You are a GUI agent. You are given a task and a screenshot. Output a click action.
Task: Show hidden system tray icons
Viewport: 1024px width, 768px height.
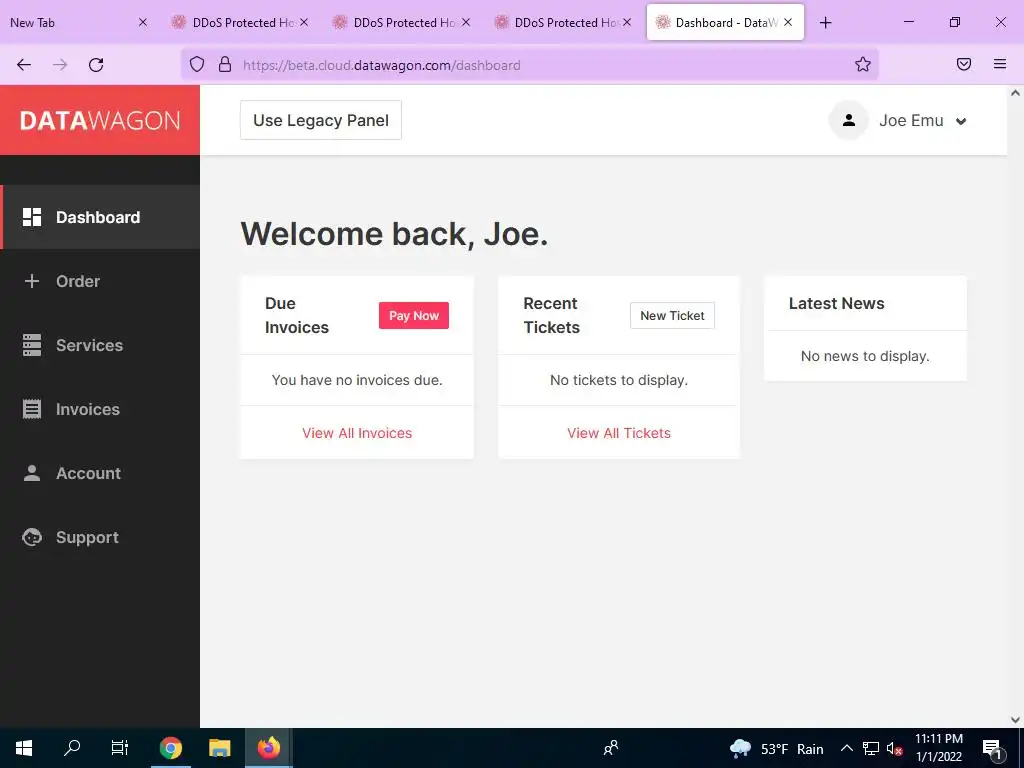pos(846,748)
